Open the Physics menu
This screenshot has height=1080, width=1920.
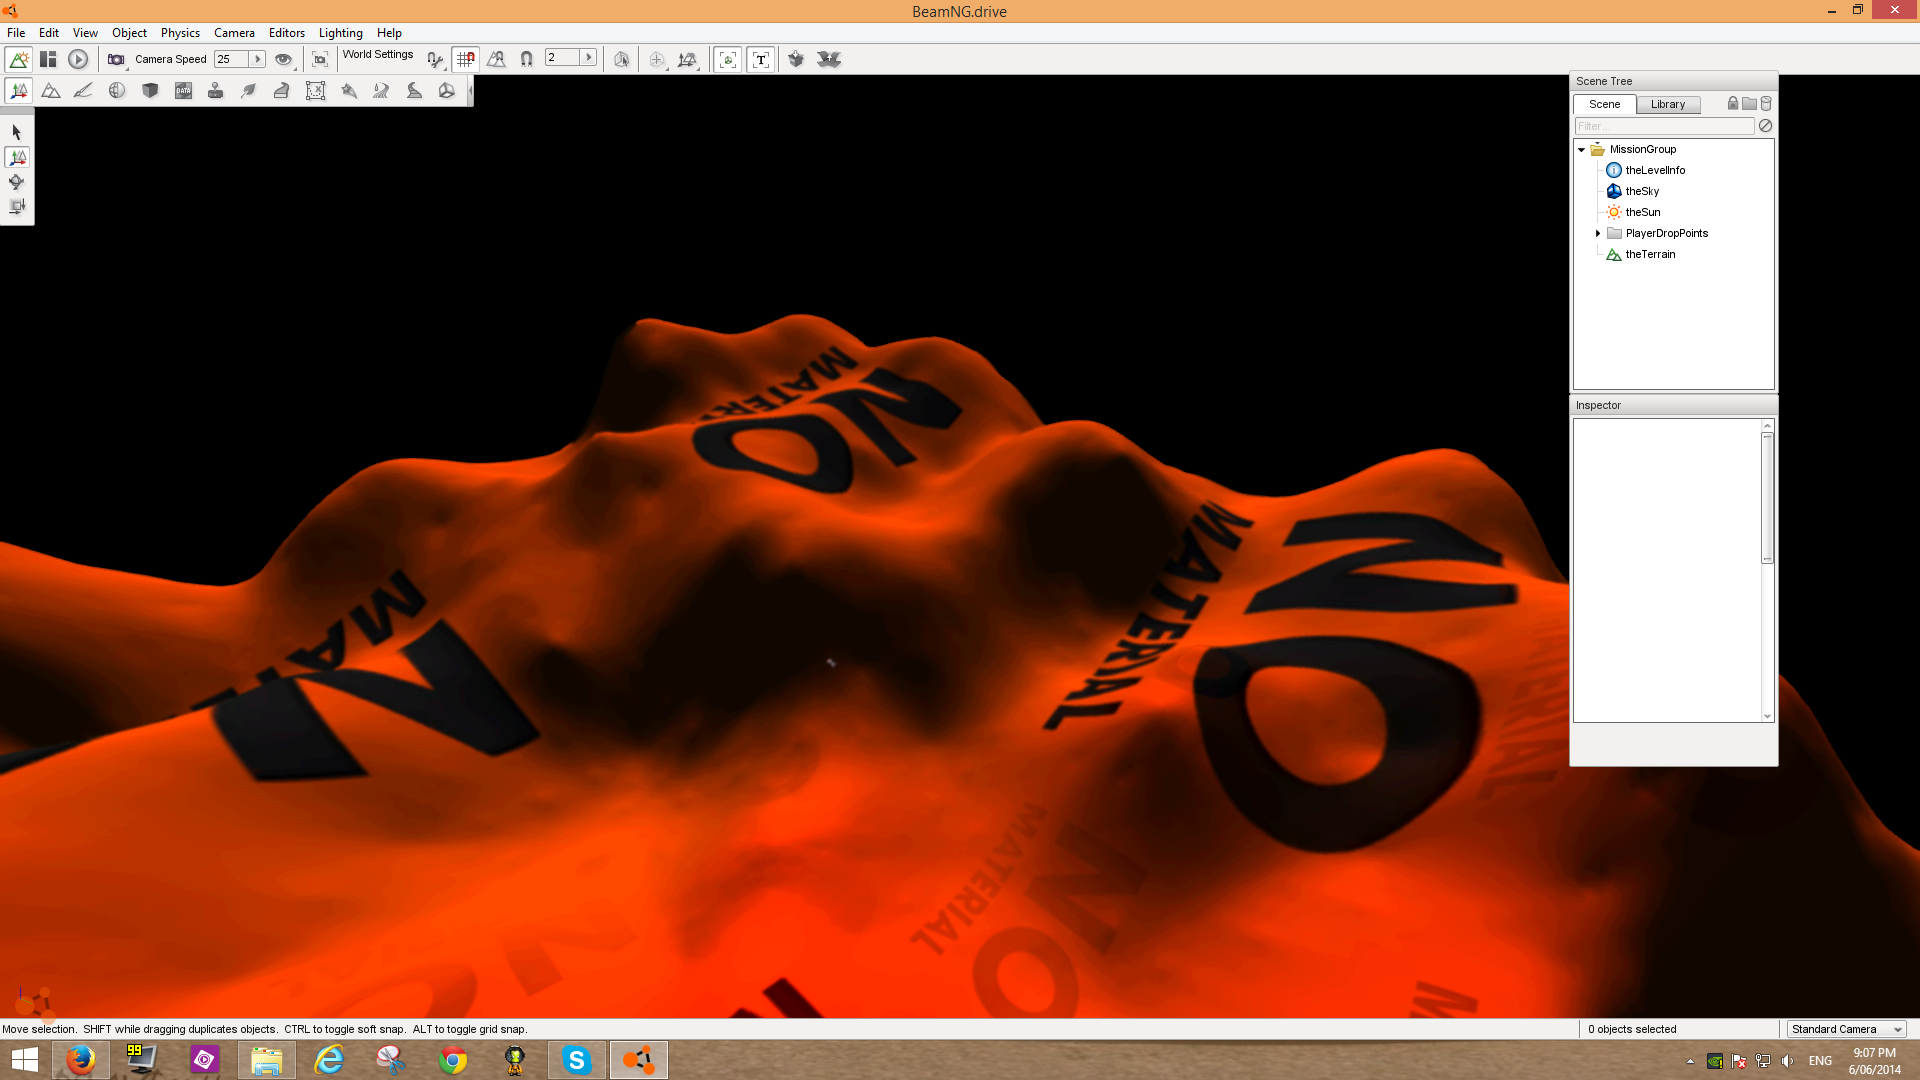click(180, 33)
